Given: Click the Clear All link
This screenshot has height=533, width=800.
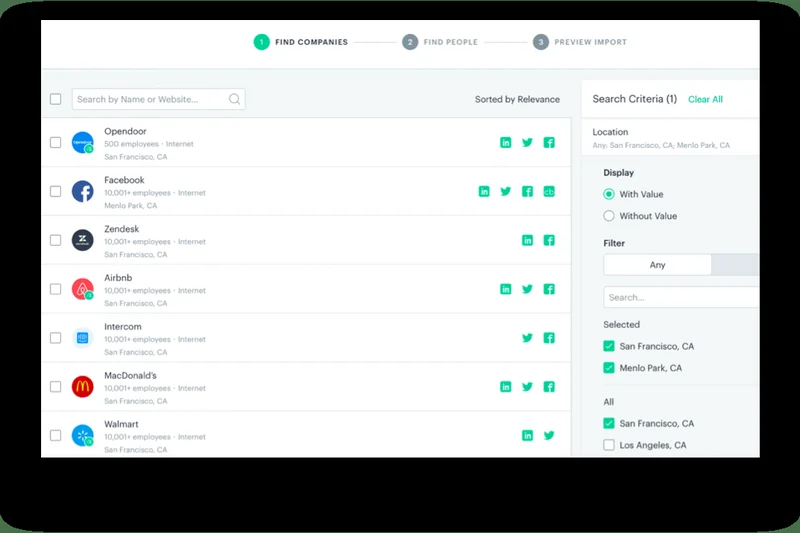Looking at the screenshot, I should pos(705,99).
